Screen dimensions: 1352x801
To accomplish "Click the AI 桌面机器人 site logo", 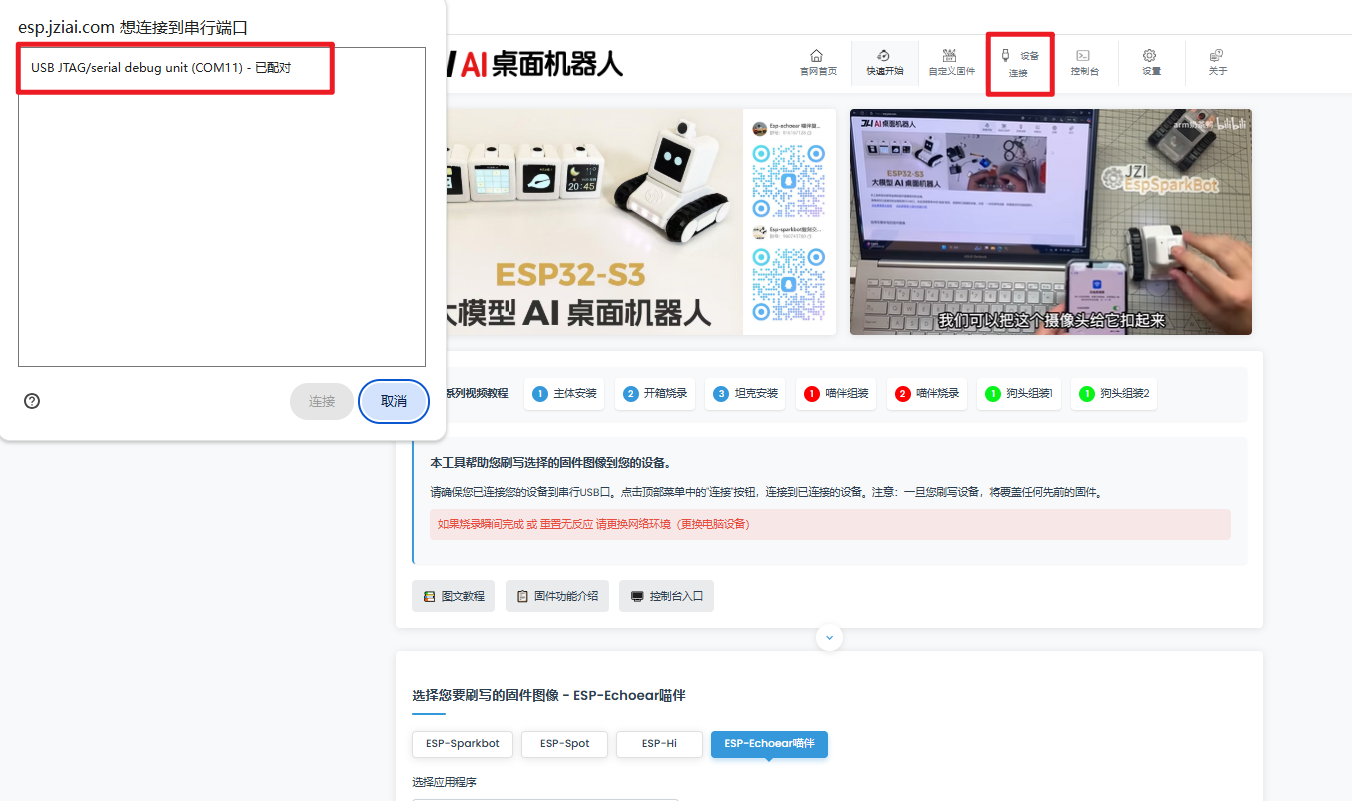I will tap(535, 64).
